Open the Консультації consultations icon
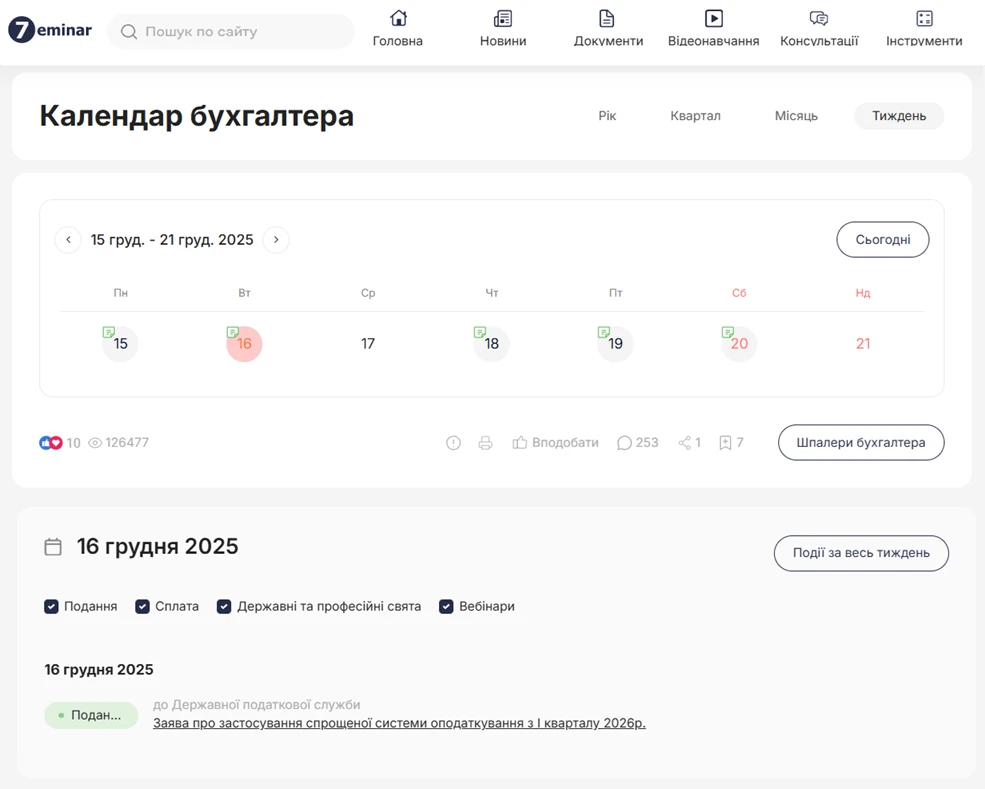Screen dimensions: 985x789 [x=818, y=20]
